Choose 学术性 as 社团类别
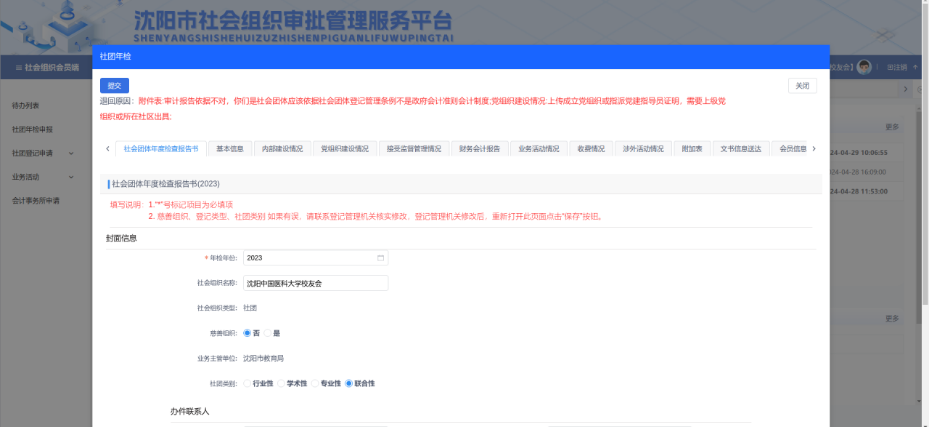Image resolution: width=930 pixels, height=427 pixels. pos(282,383)
